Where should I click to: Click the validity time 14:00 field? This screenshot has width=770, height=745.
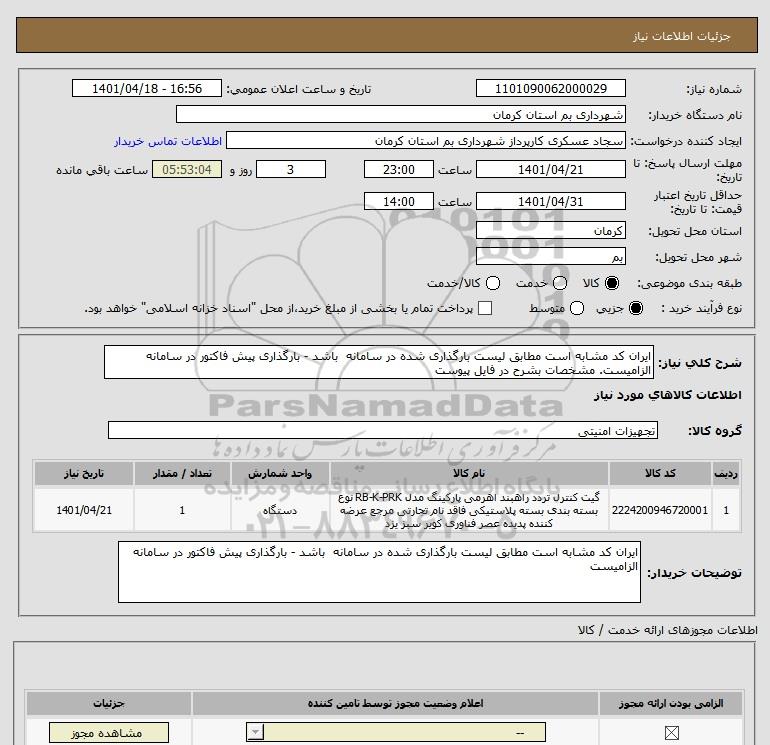(x=399, y=201)
